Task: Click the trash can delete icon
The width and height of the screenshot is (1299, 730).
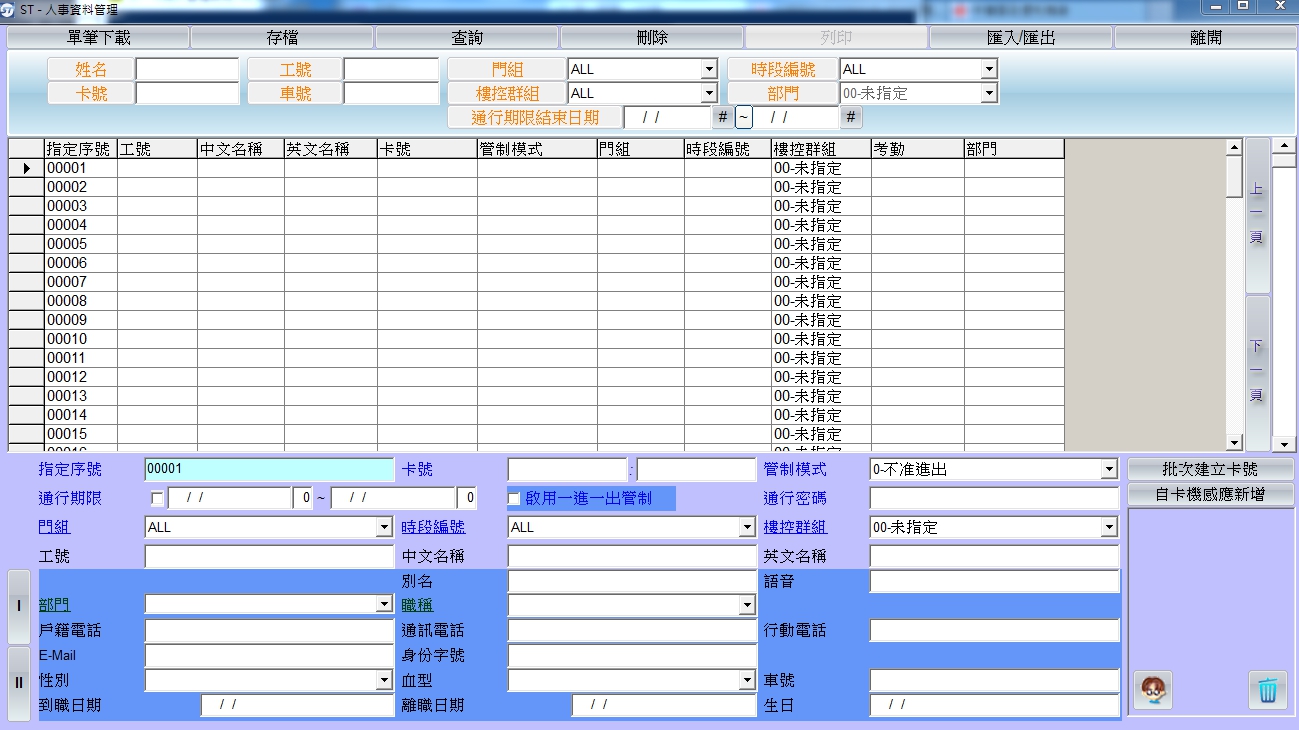Action: point(1267,690)
